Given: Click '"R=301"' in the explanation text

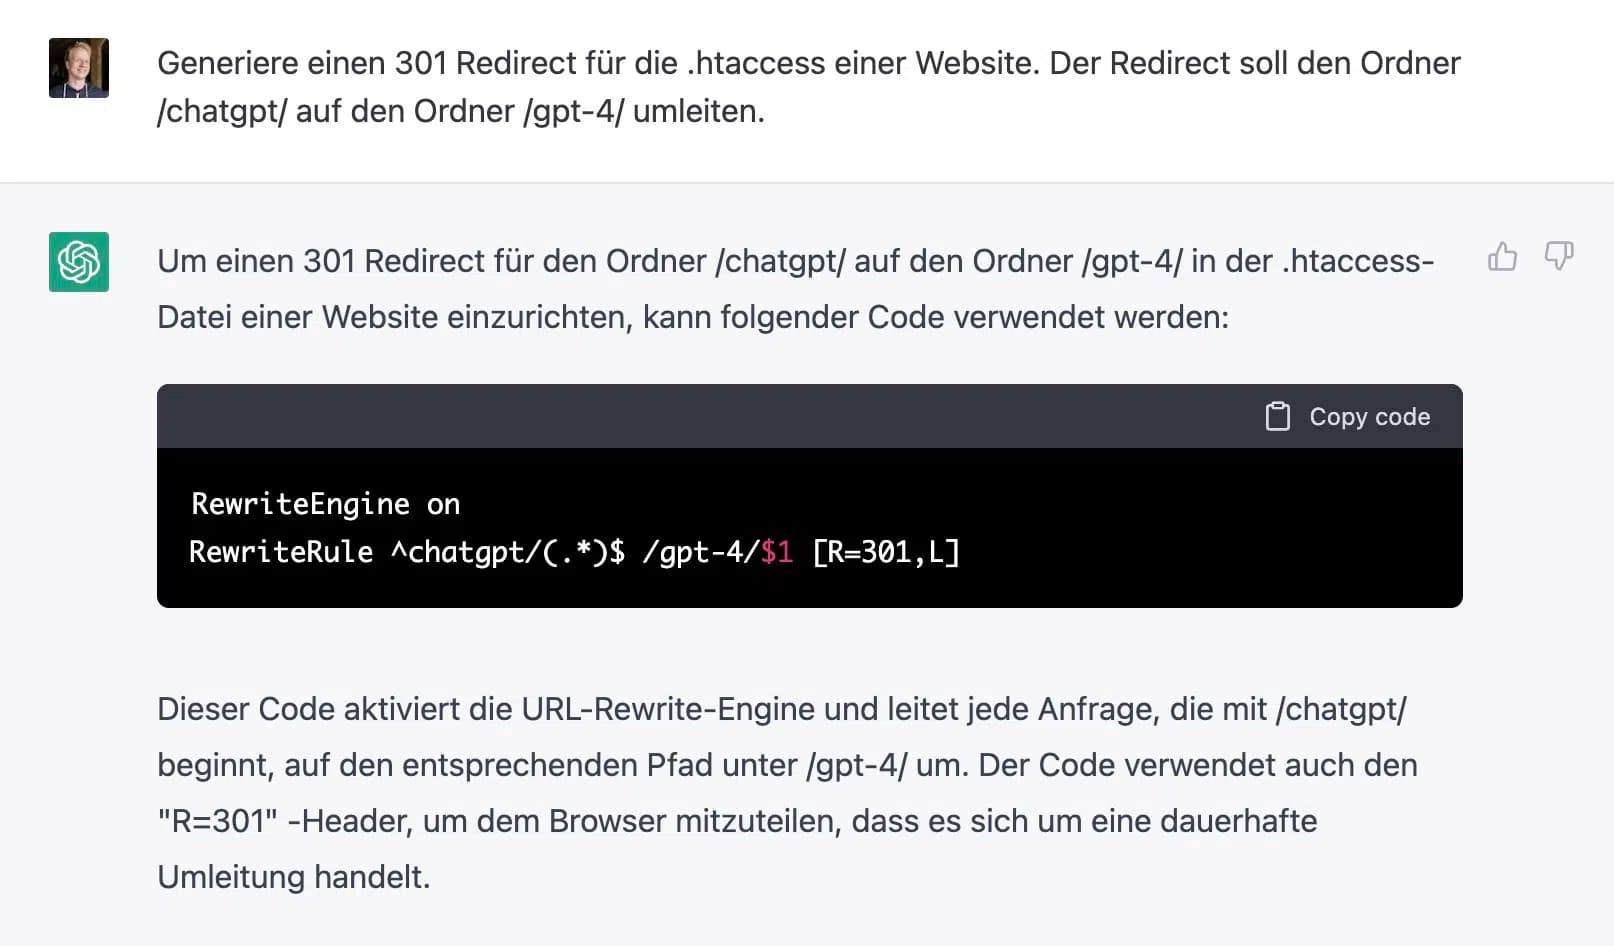Looking at the screenshot, I should [216, 821].
